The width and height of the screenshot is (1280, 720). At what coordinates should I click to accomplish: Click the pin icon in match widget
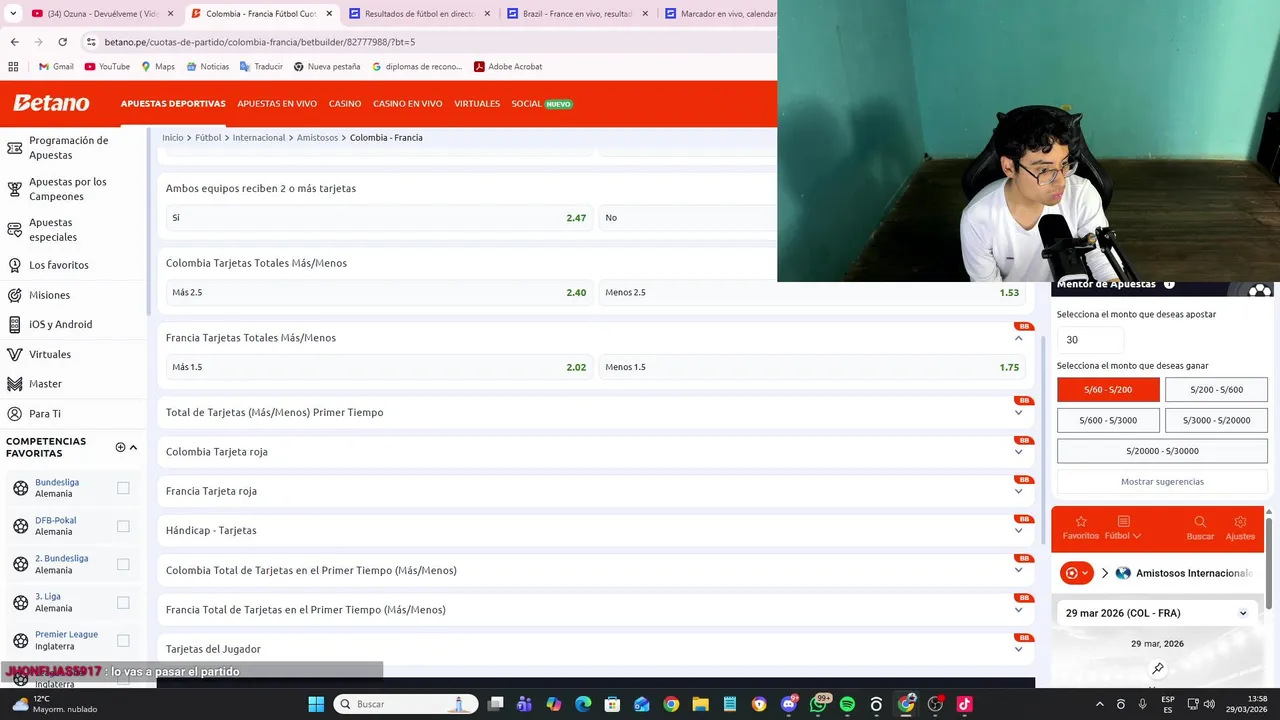1157,668
